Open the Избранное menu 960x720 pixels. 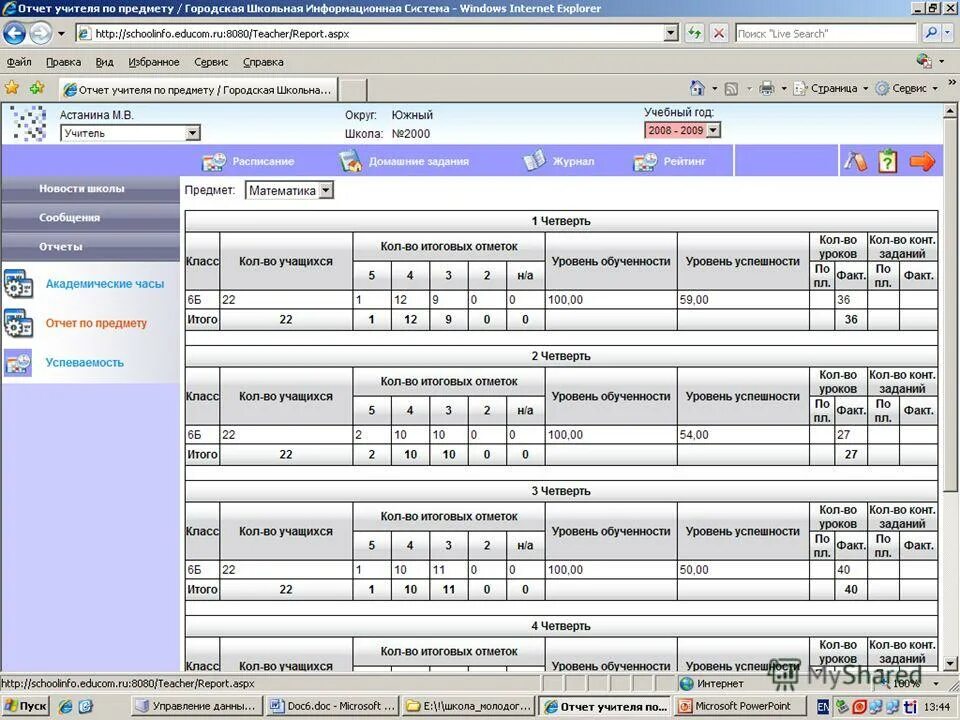154,62
